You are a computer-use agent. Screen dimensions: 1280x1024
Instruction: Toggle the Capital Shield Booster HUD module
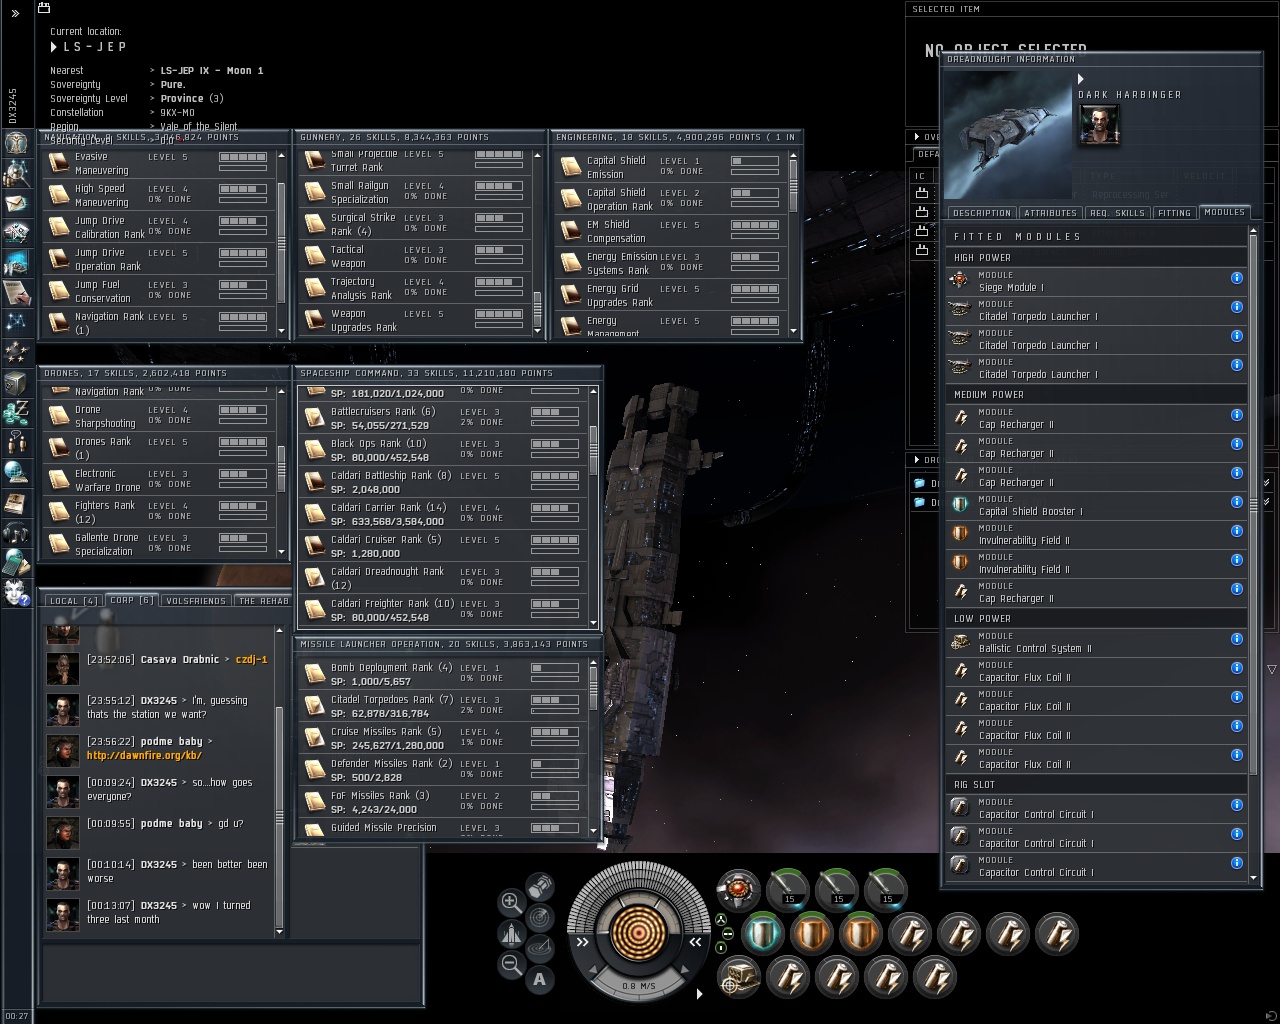764,934
